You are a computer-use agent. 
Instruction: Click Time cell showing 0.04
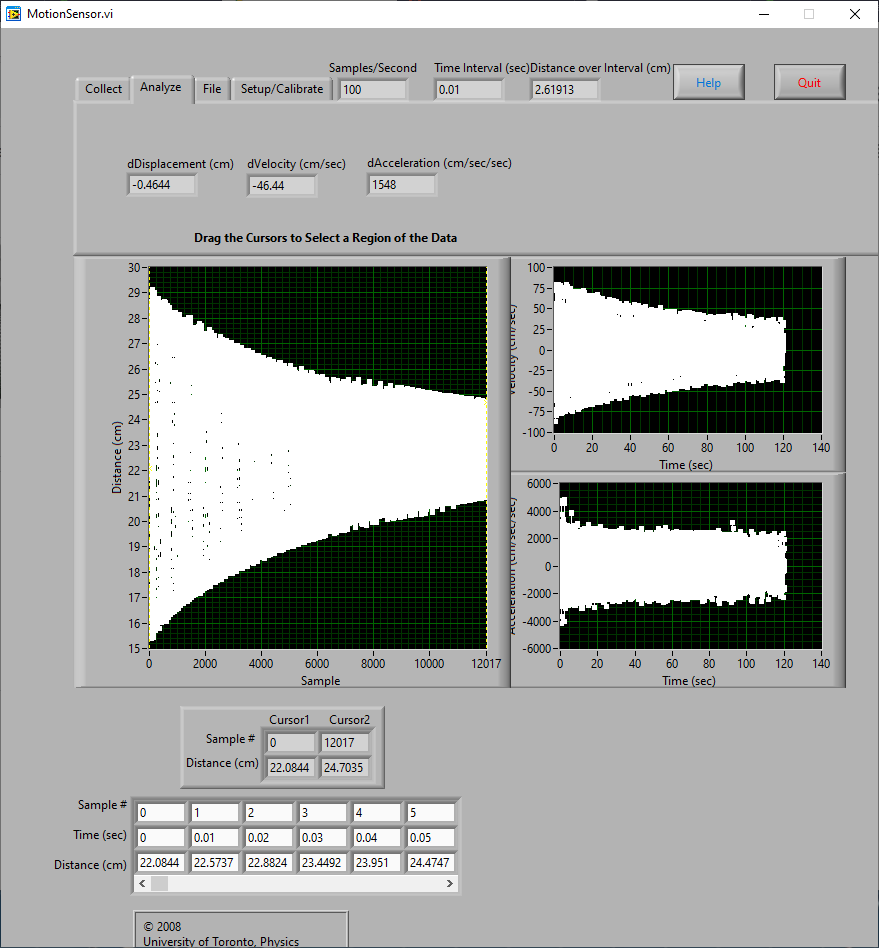coord(377,837)
